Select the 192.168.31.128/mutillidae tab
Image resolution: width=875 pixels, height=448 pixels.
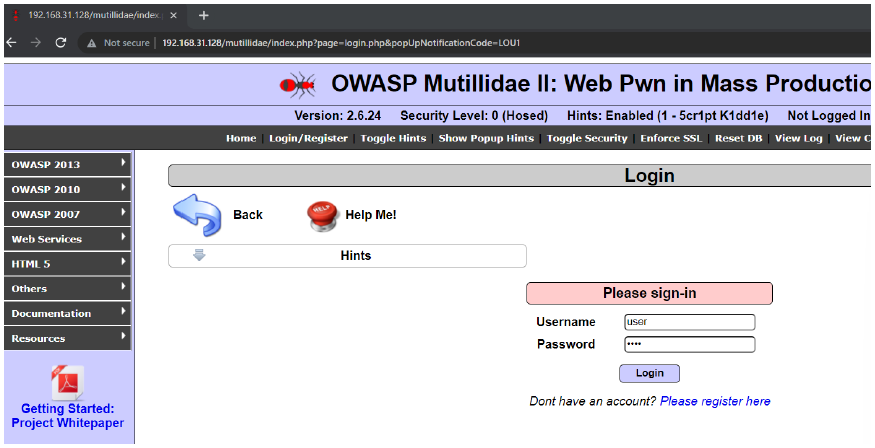tap(96, 15)
